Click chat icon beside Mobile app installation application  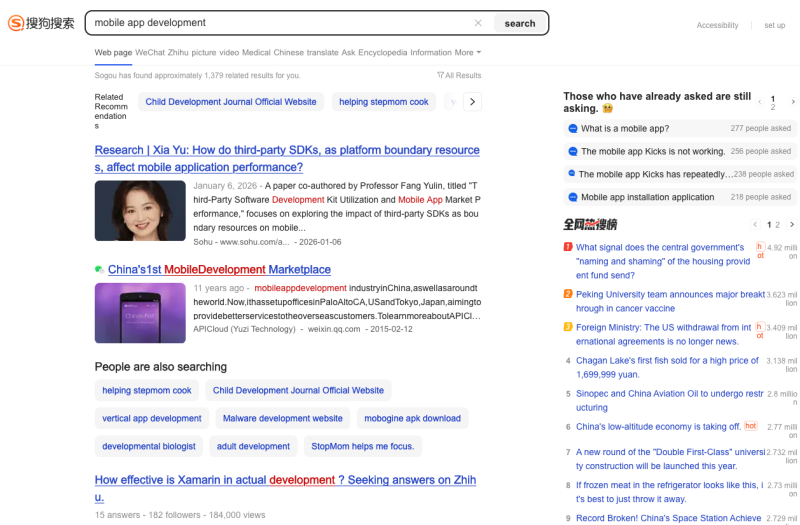(x=573, y=197)
